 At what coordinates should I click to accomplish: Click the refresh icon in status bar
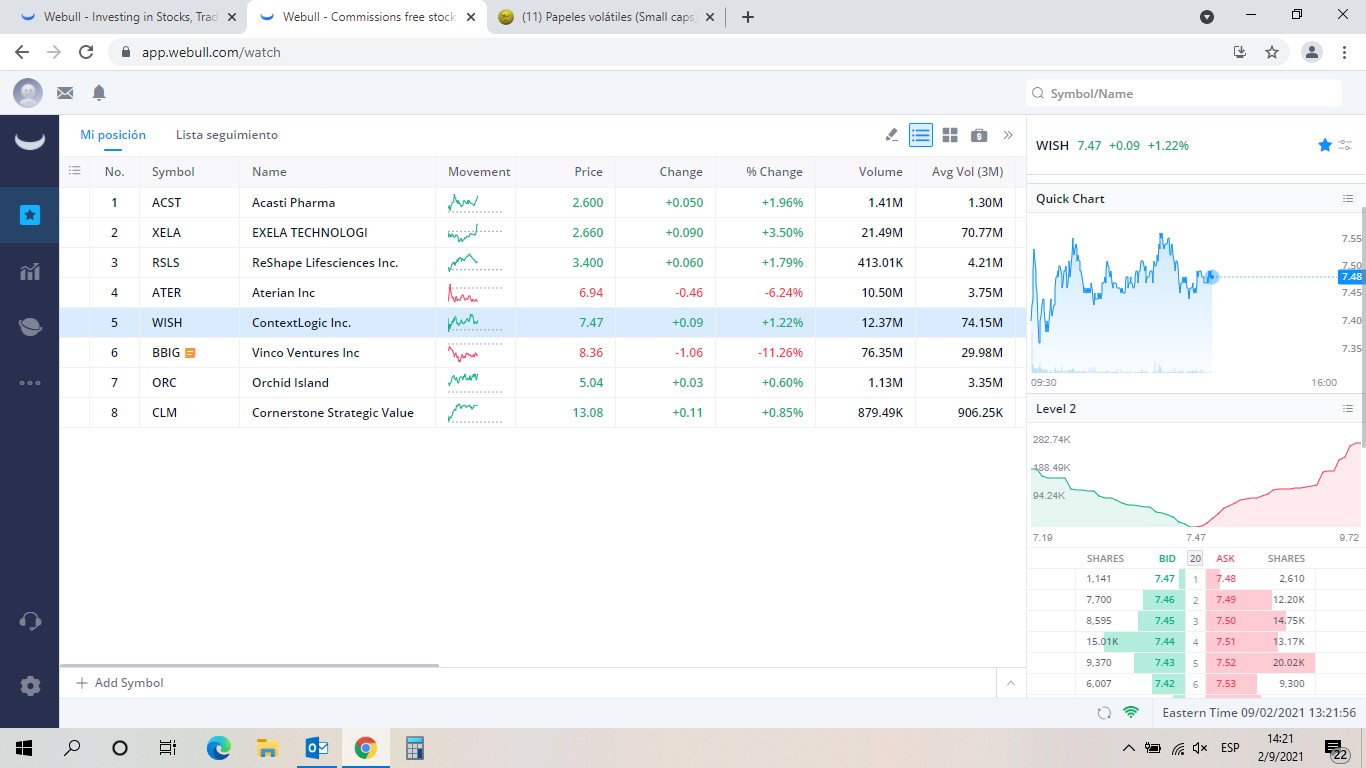1104,713
